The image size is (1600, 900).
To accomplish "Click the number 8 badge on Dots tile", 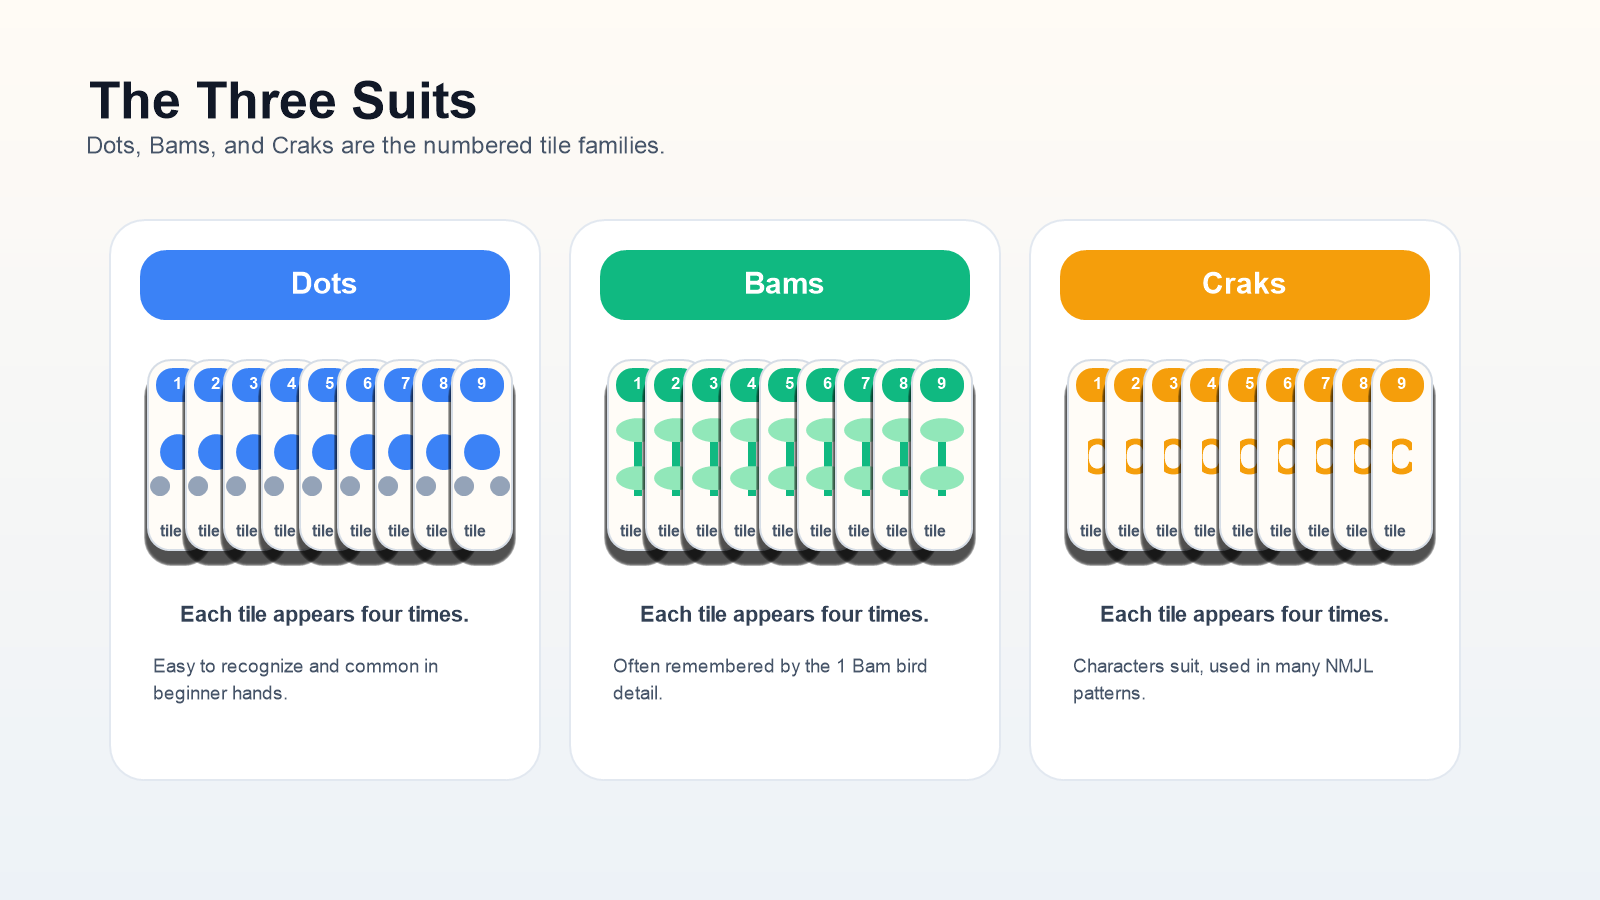I will tap(436, 384).
